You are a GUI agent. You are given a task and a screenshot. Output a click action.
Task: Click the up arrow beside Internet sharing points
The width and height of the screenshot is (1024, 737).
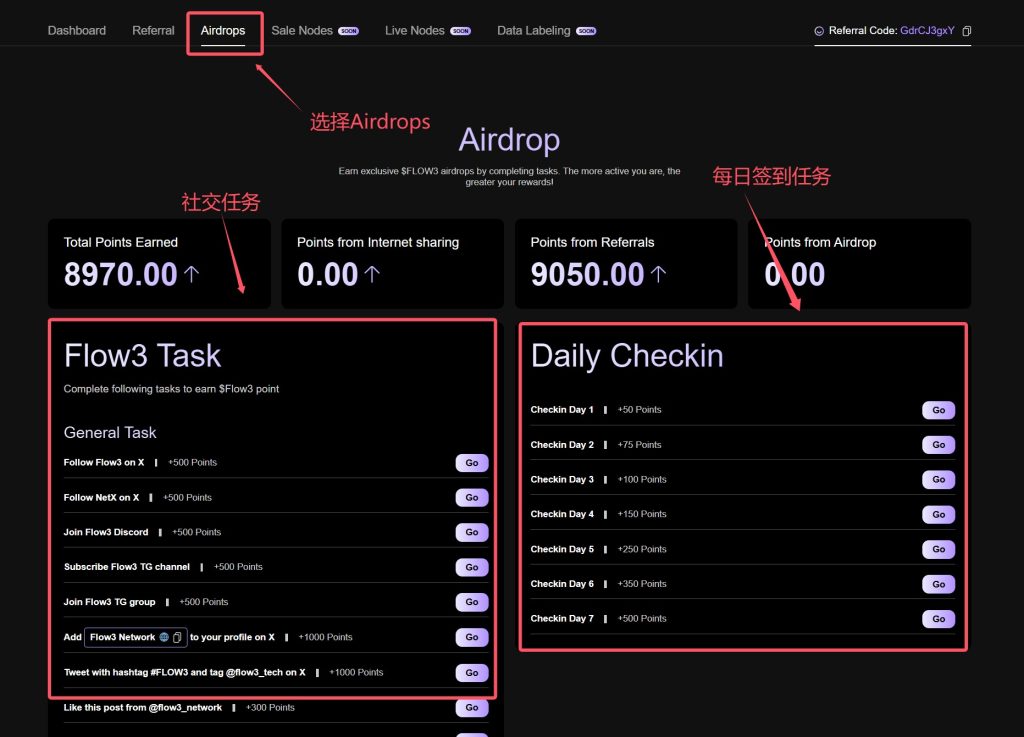pos(372,274)
